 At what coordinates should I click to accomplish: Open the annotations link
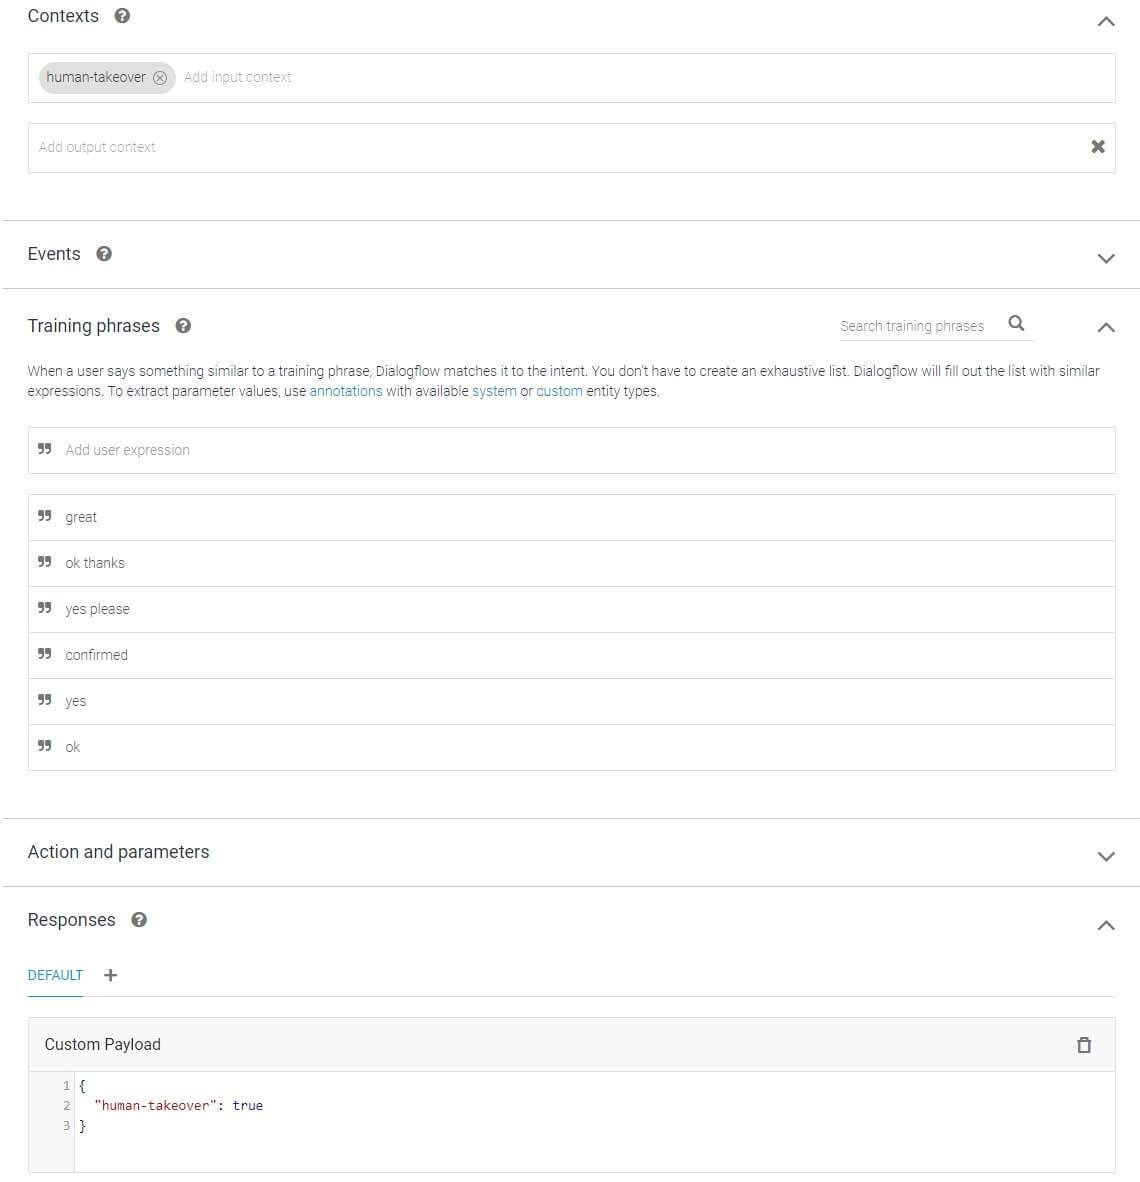click(346, 391)
